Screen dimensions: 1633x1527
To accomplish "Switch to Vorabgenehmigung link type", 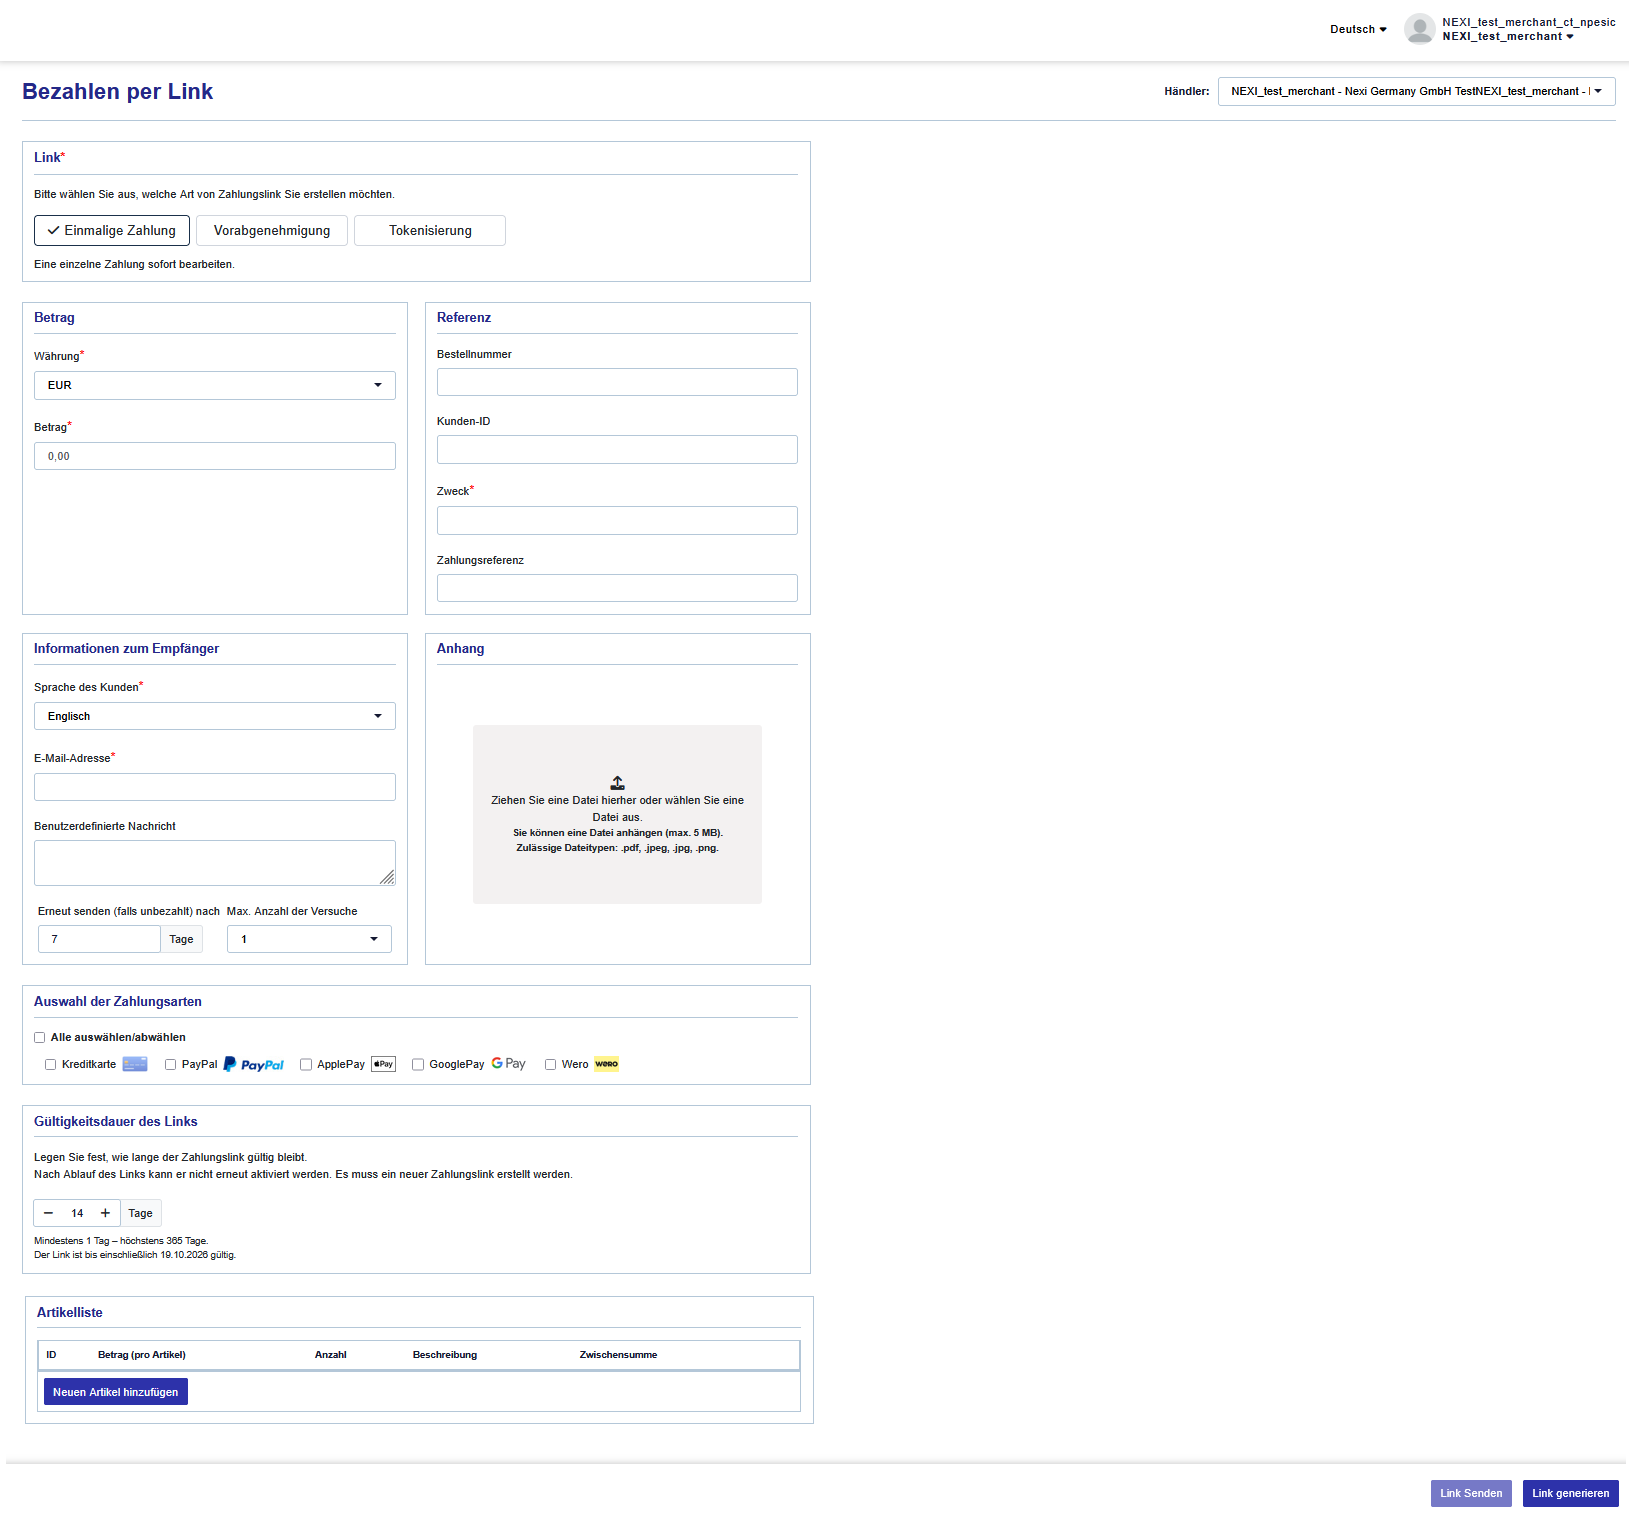I will tap(272, 230).
